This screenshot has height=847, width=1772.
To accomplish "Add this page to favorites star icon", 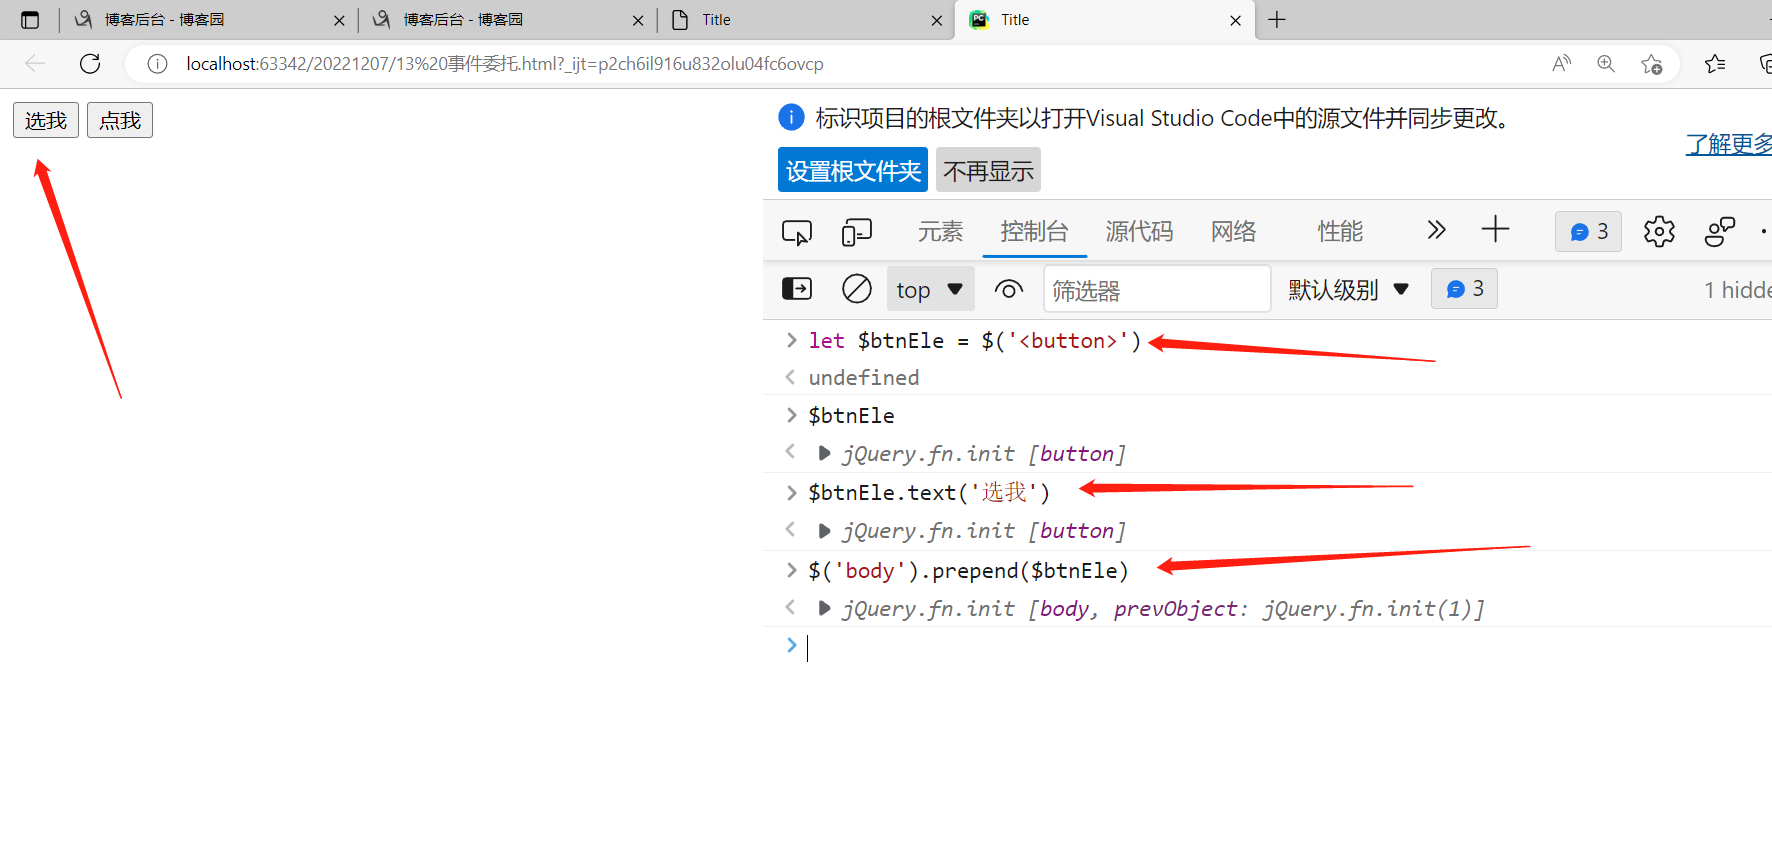I will tap(1651, 64).
